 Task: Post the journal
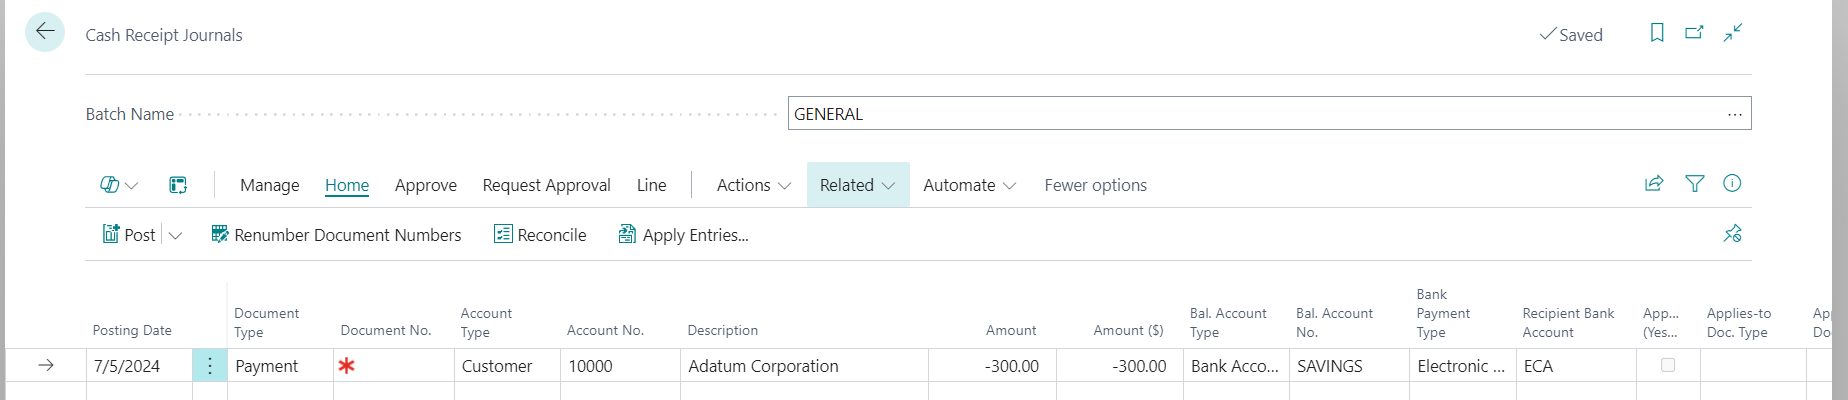pyautogui.click(x=129, y=235)
